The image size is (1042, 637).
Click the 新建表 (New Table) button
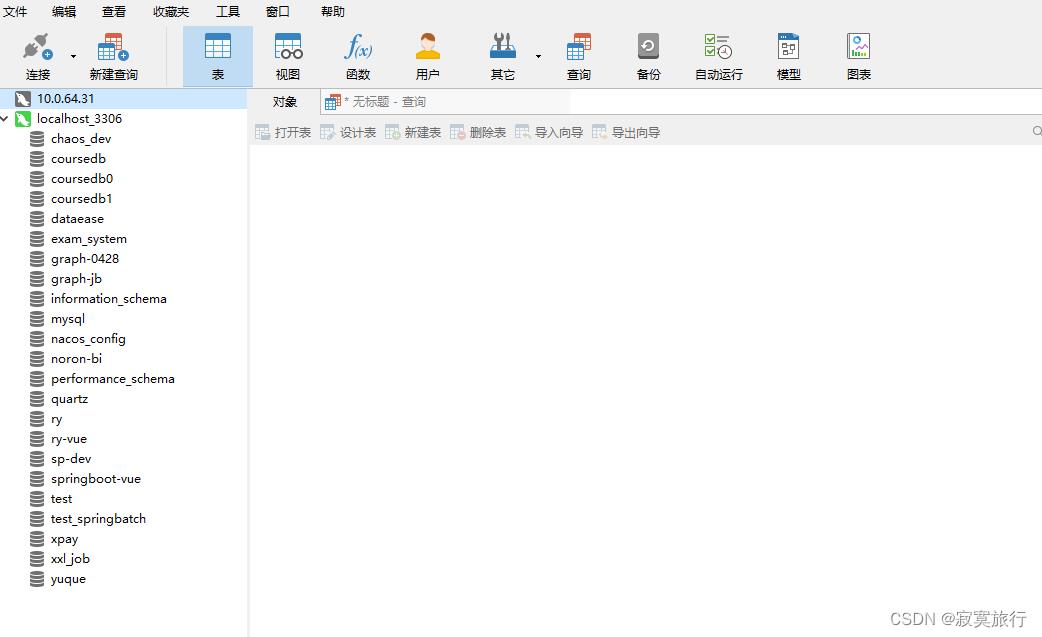tap(413, 132)
